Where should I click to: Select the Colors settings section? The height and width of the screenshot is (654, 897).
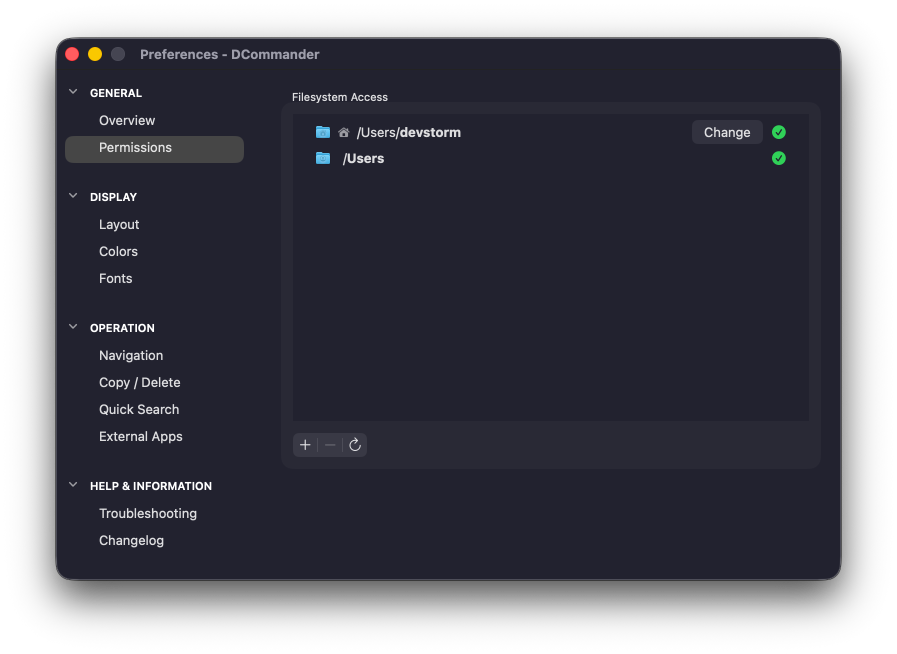coord(118,251)
